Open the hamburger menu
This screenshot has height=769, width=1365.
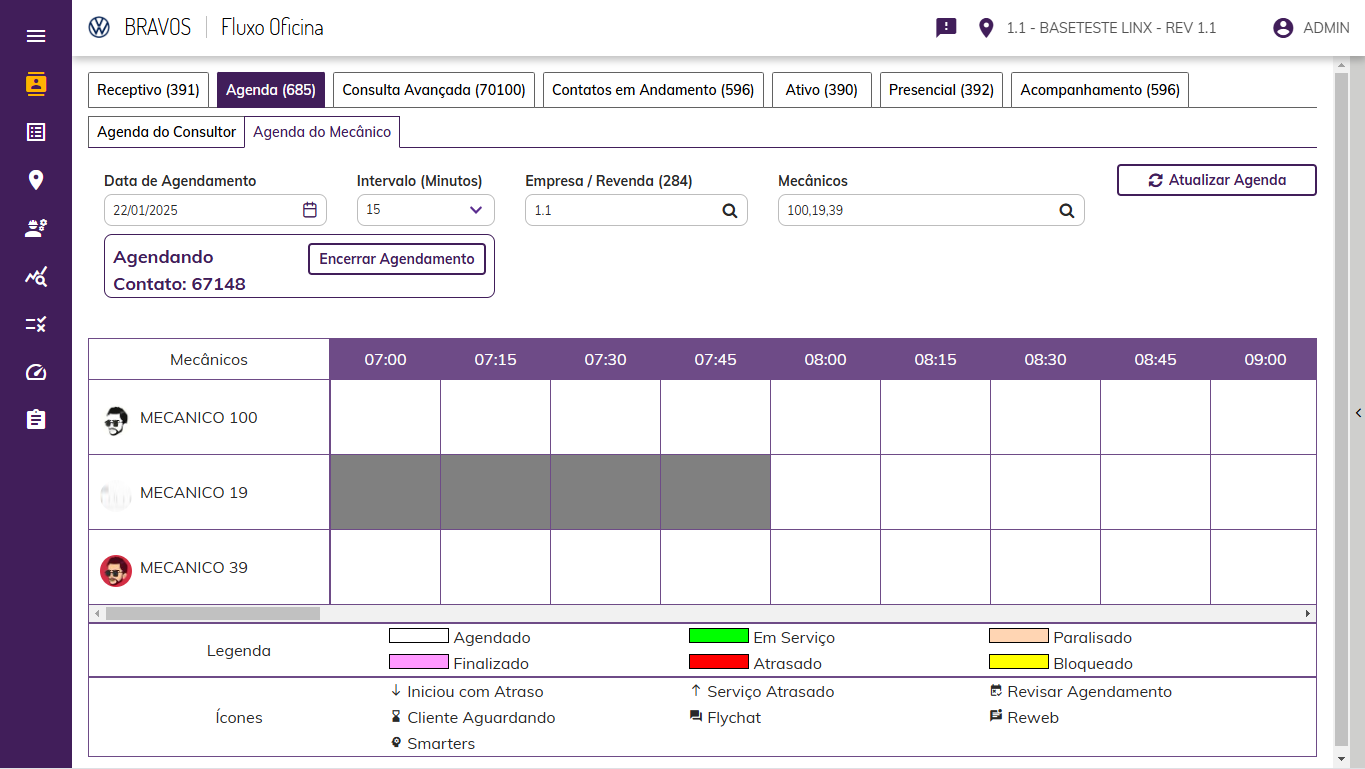(x=36, y=36)
